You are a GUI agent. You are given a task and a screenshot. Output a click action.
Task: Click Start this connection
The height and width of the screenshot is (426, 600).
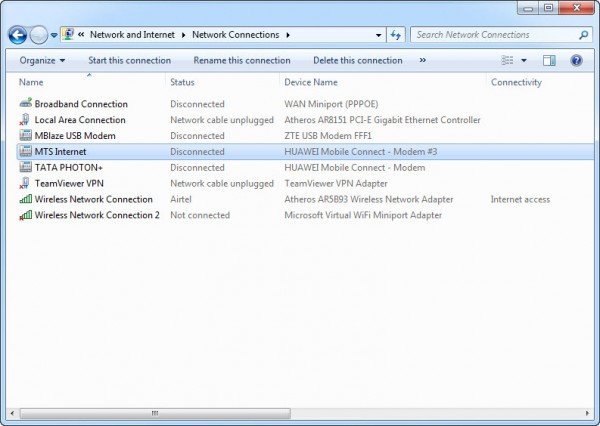coord(129,61)
